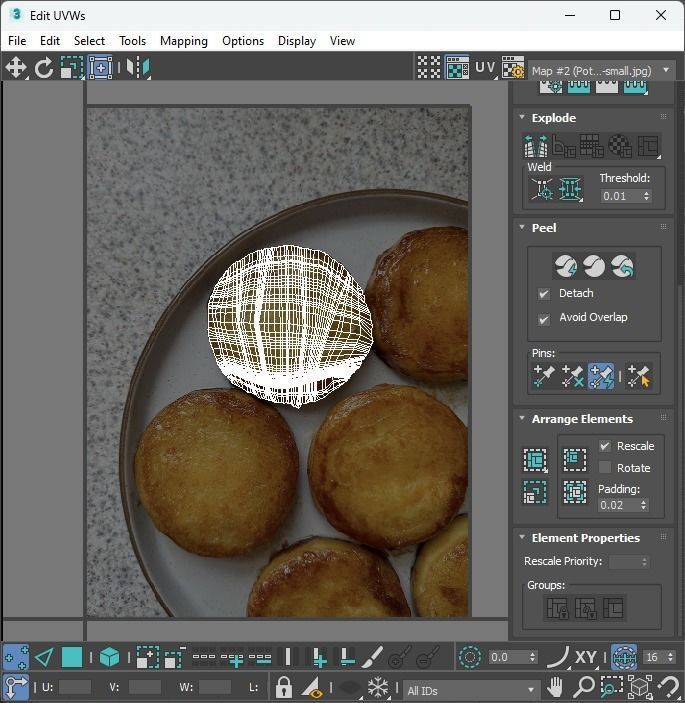Screen dimensions: 685x703
Task: Click Flatten by Material ID icon
Action: 620,146
